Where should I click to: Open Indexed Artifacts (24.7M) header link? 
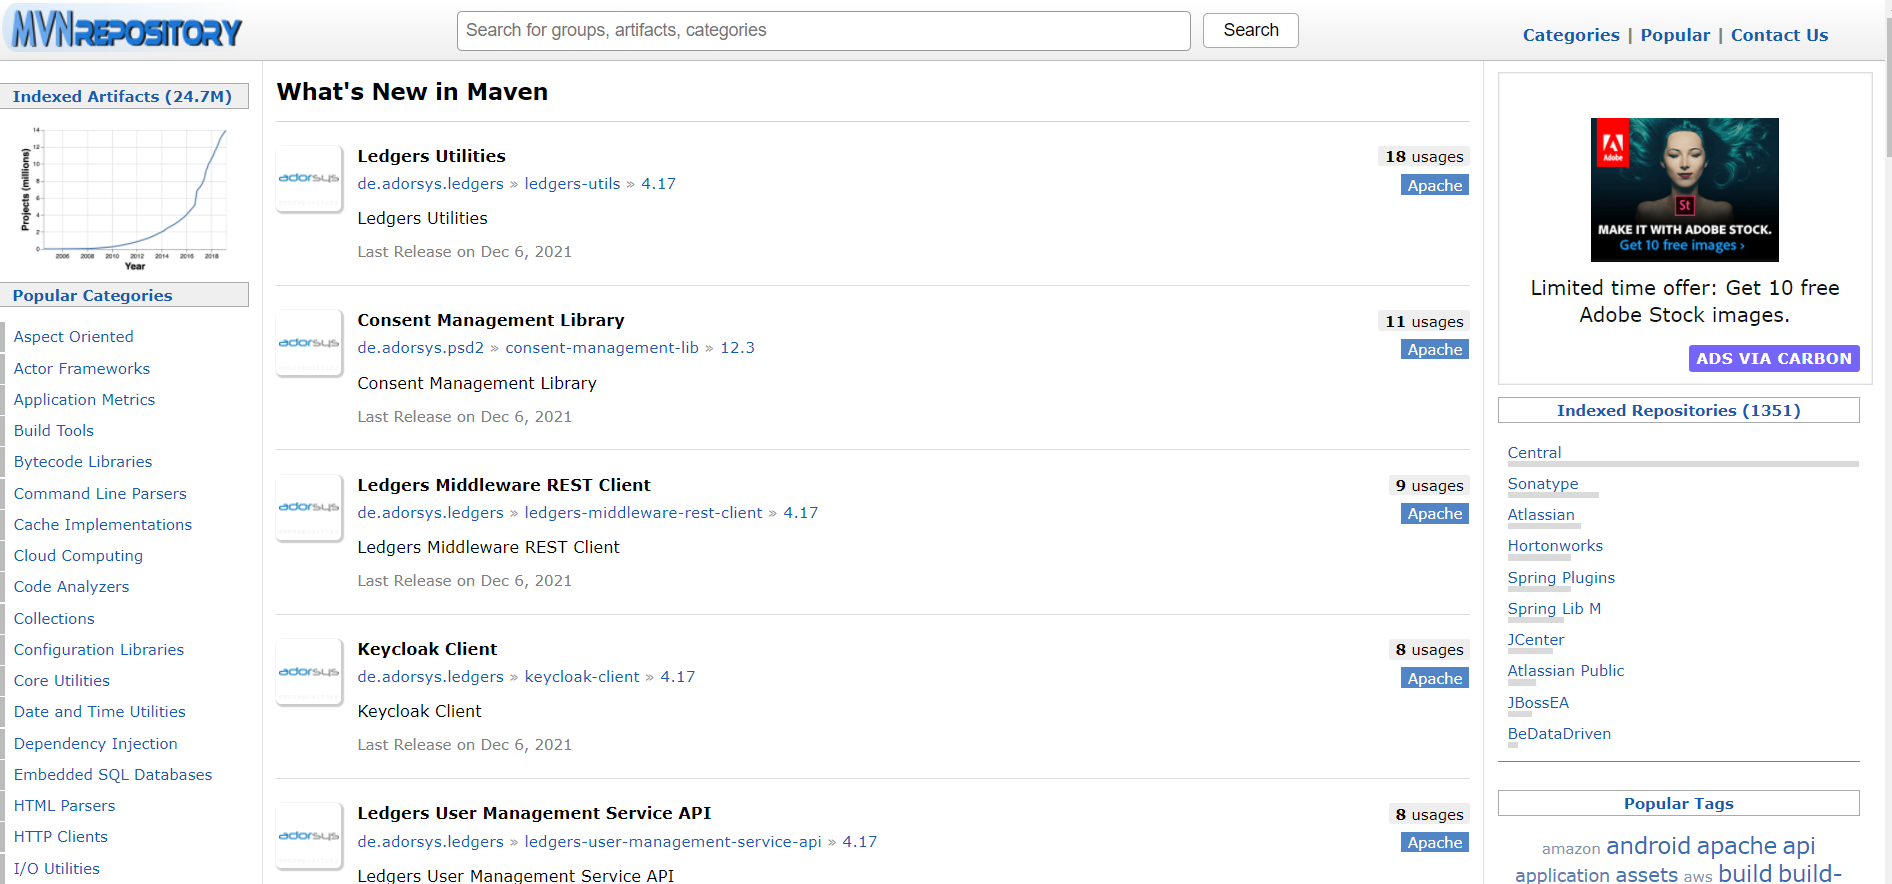pos(122,96)
